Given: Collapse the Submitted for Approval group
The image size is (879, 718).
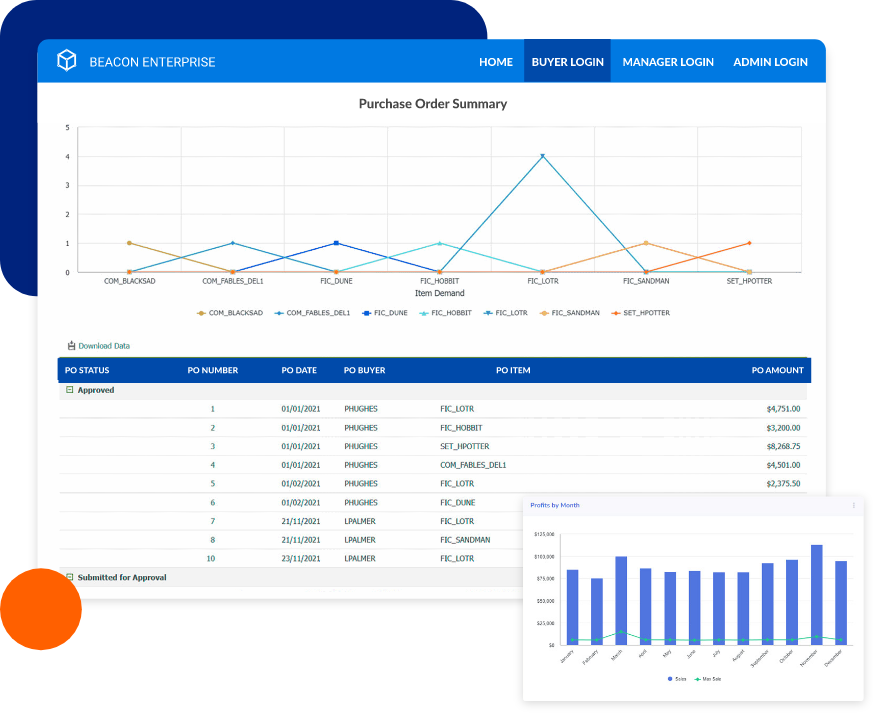Looking at the screenshot, I should coord(69,577).
